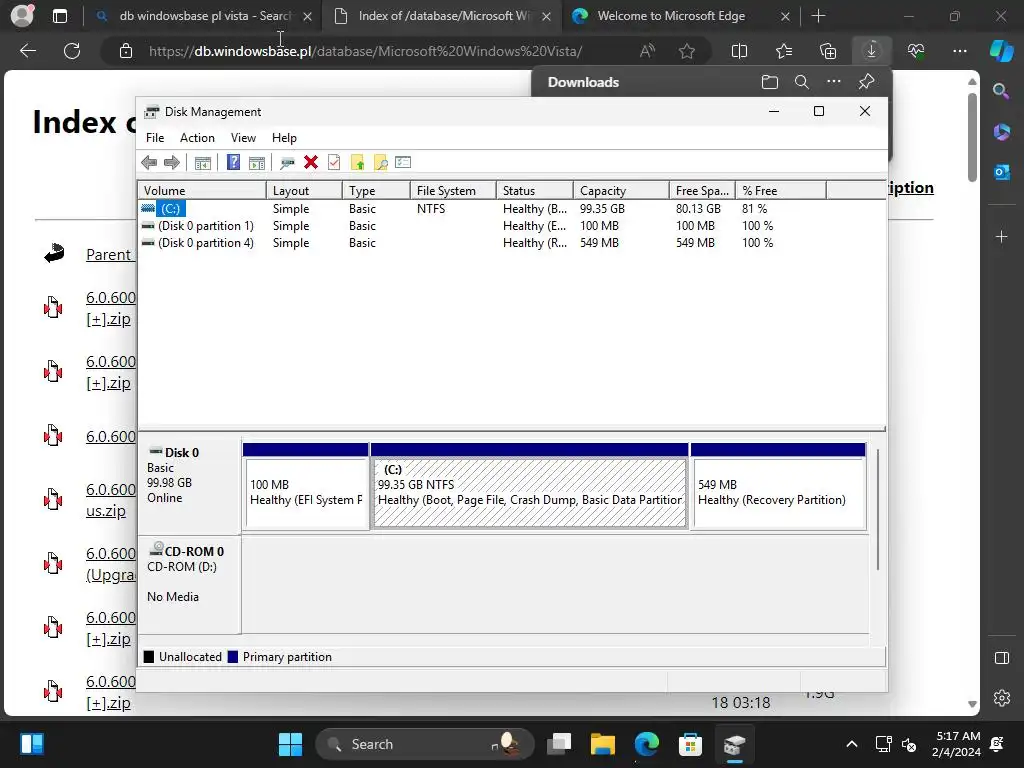
Task: Click the browser Back arrow
Action: 28,51
